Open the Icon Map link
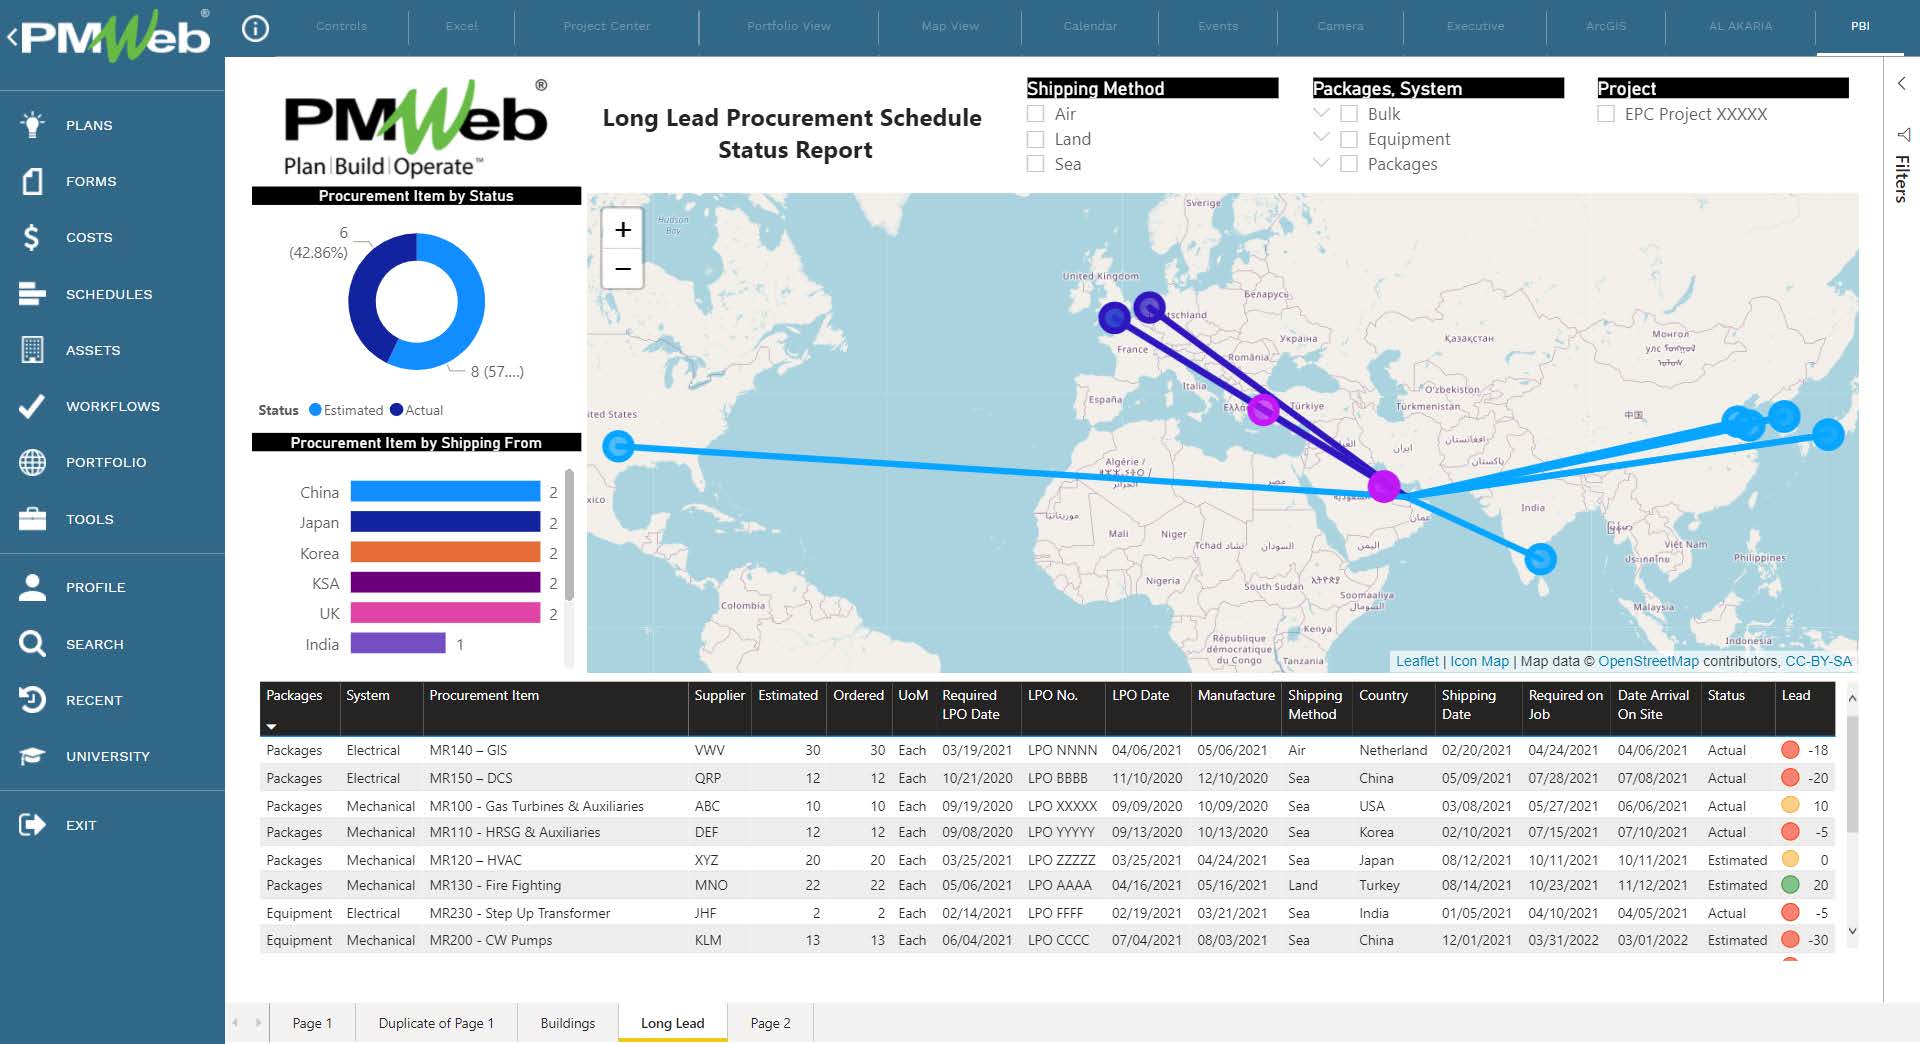The height and width of the screenshot is (1044, 1920). pyautogui.click(x=1479, y=661)
